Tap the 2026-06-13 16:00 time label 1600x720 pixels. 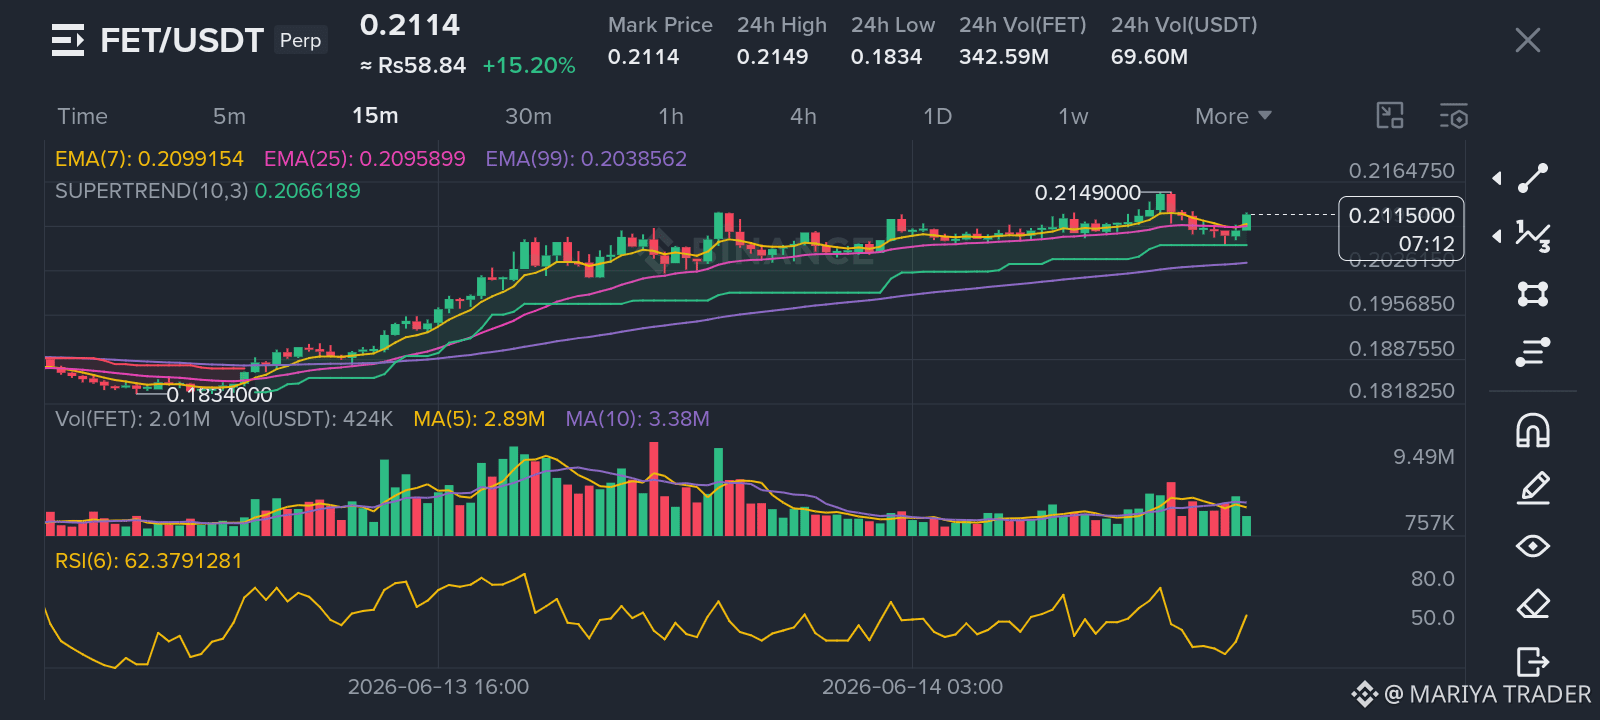click(438, 687)
